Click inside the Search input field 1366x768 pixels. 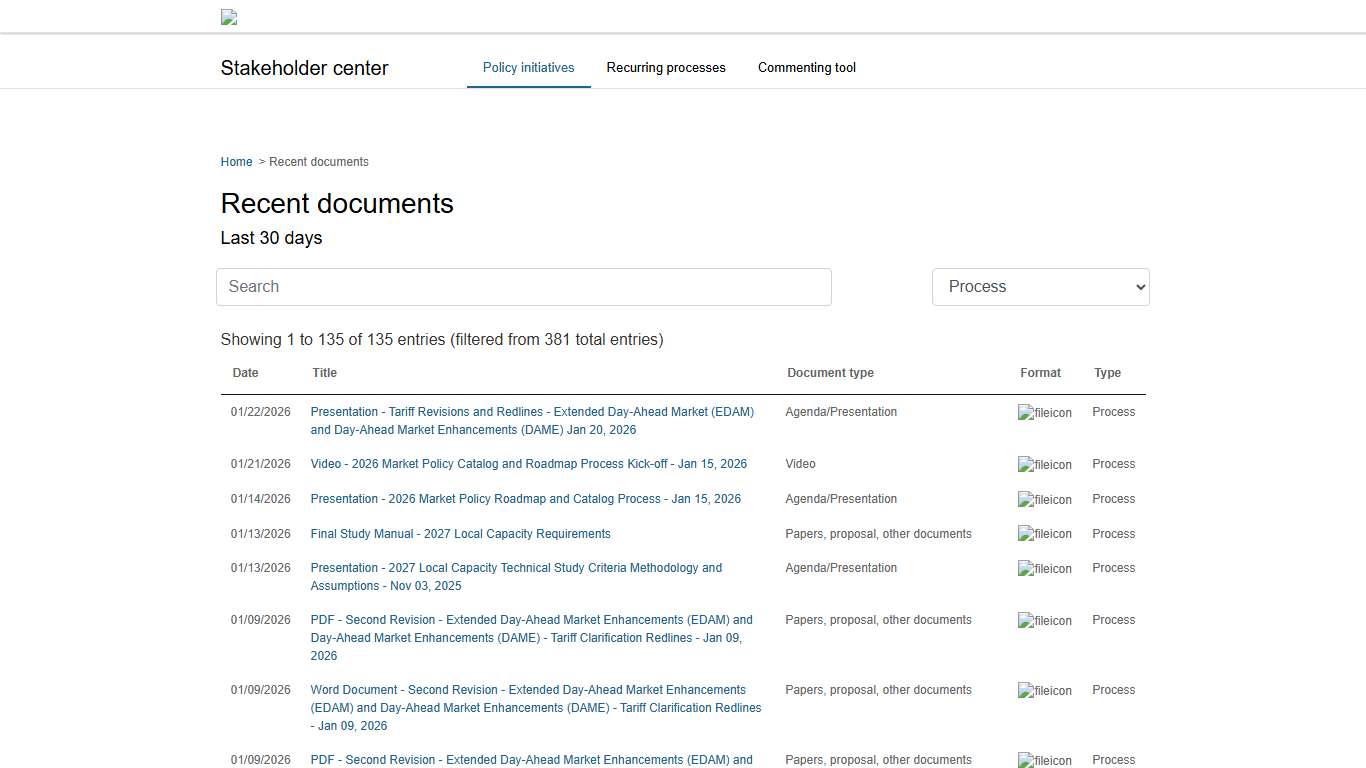coord(523,287)
